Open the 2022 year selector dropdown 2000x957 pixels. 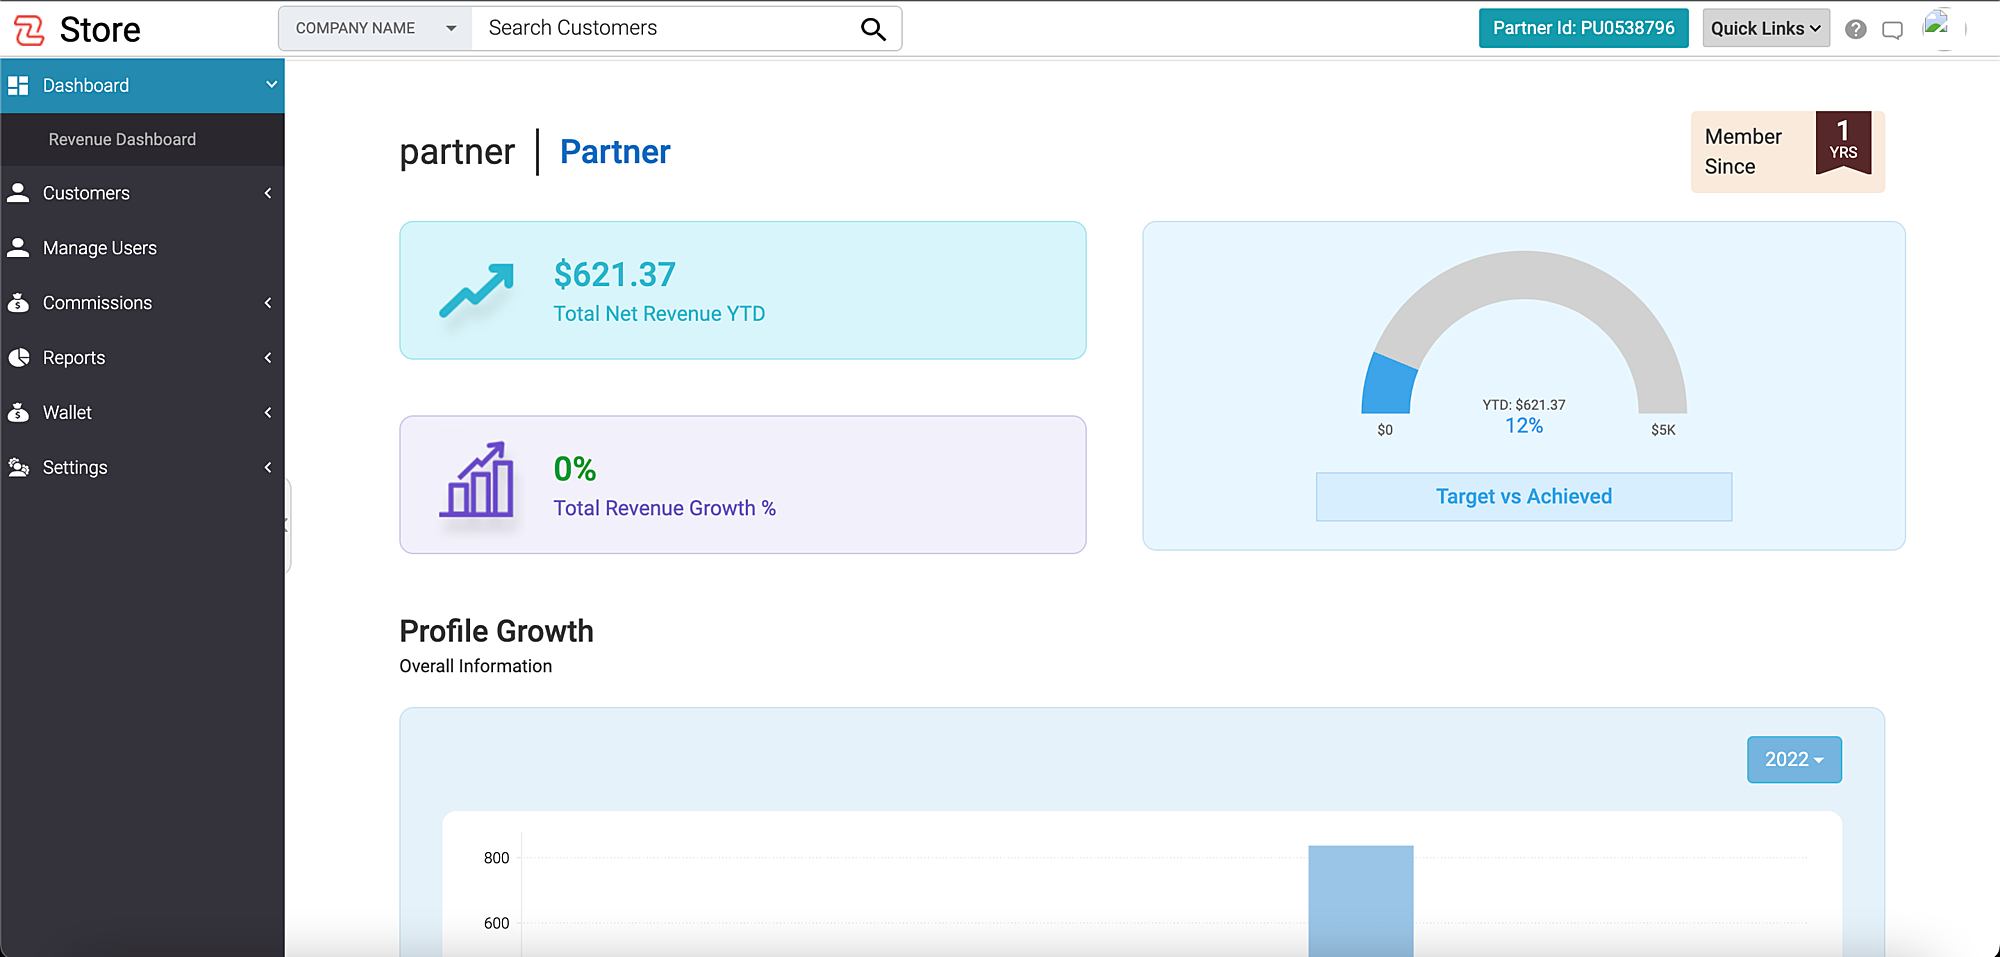1794,760
